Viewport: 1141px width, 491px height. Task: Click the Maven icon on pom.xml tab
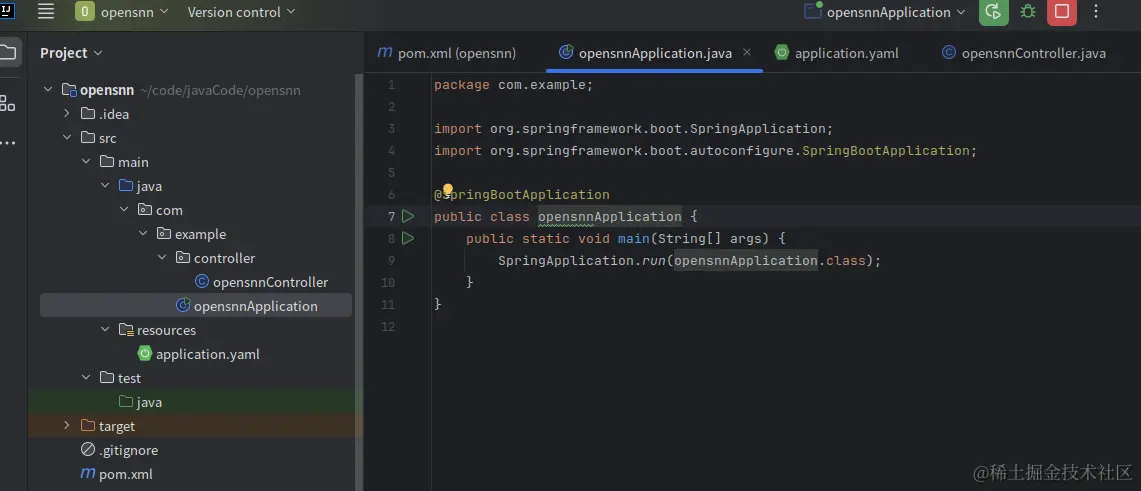pos(385,52)
